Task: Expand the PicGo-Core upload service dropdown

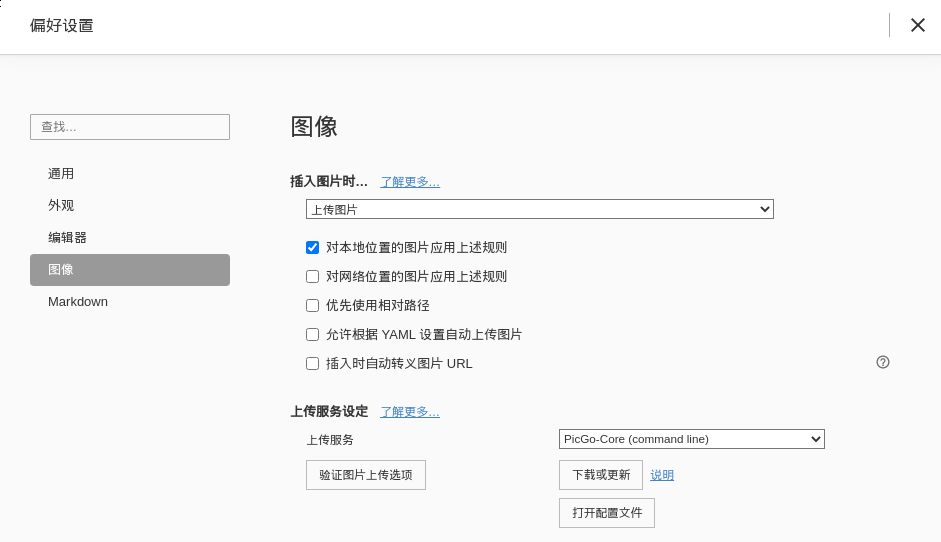Action: click(691, 439)
